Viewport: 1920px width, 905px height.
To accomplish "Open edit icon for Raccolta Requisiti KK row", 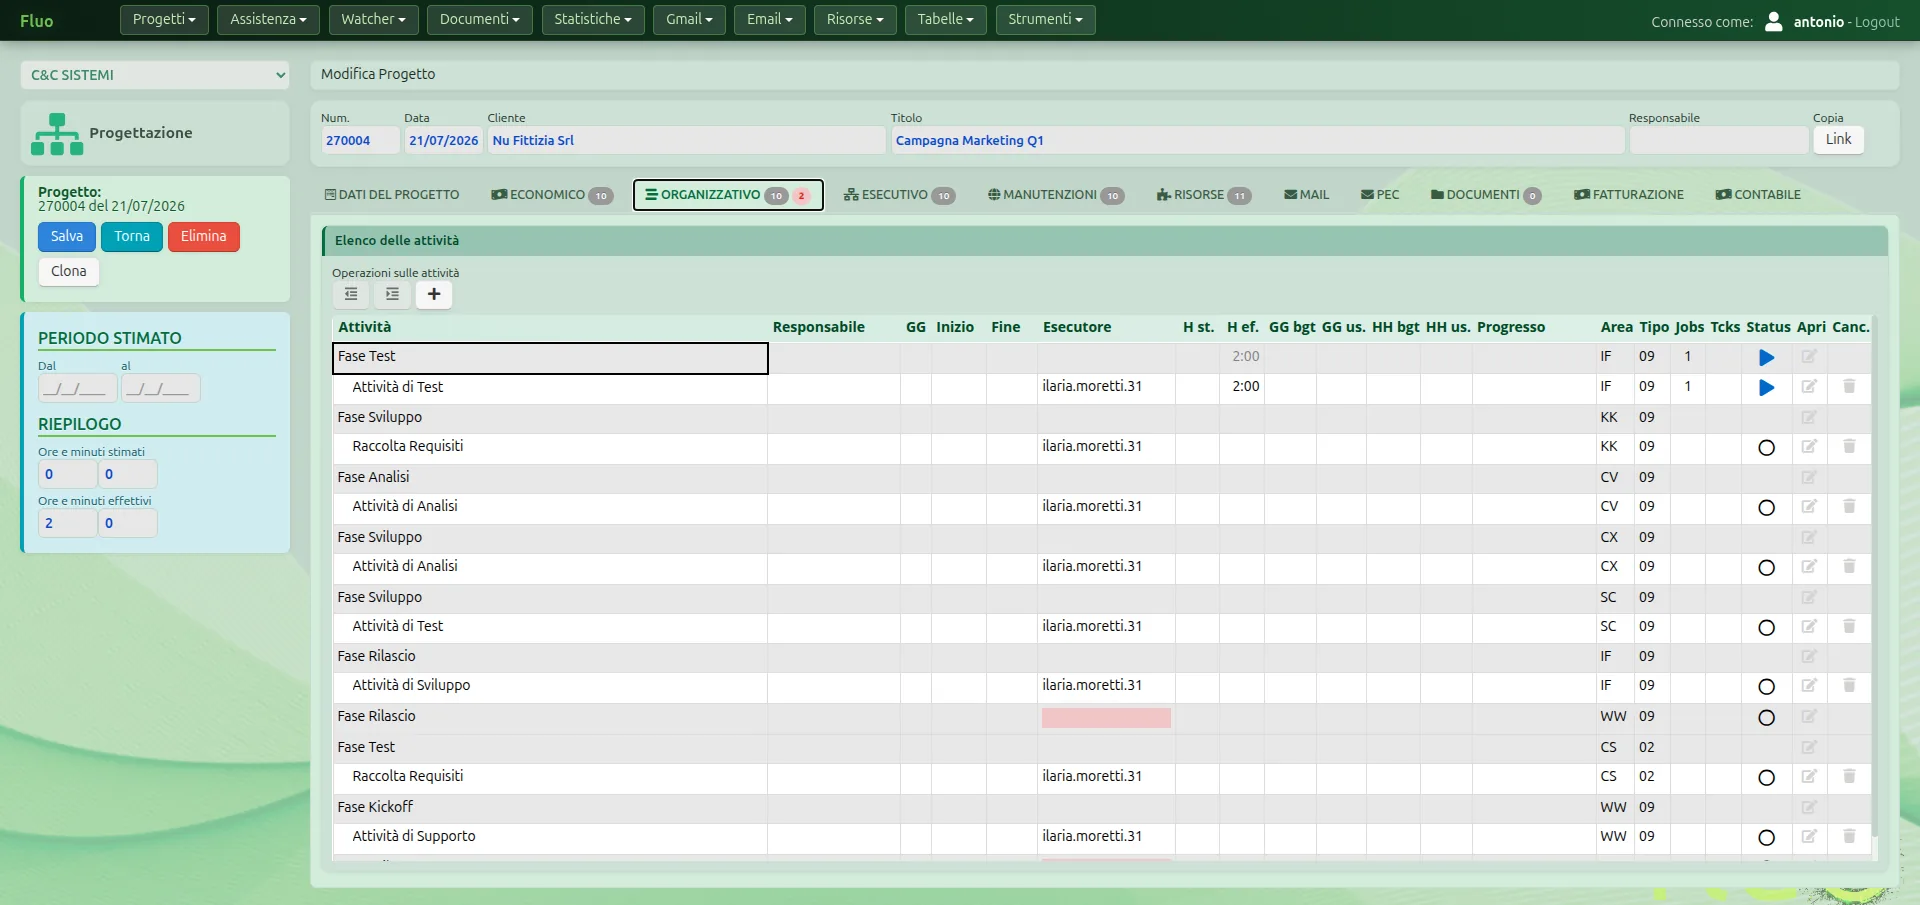I will pos(1809,446).
